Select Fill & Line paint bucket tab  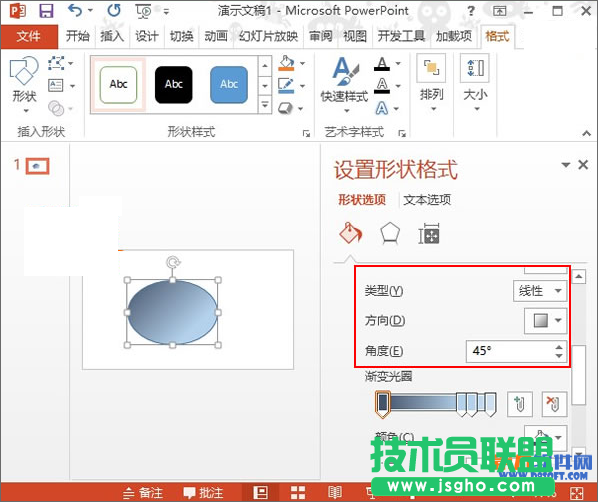[x=350, y=233]
